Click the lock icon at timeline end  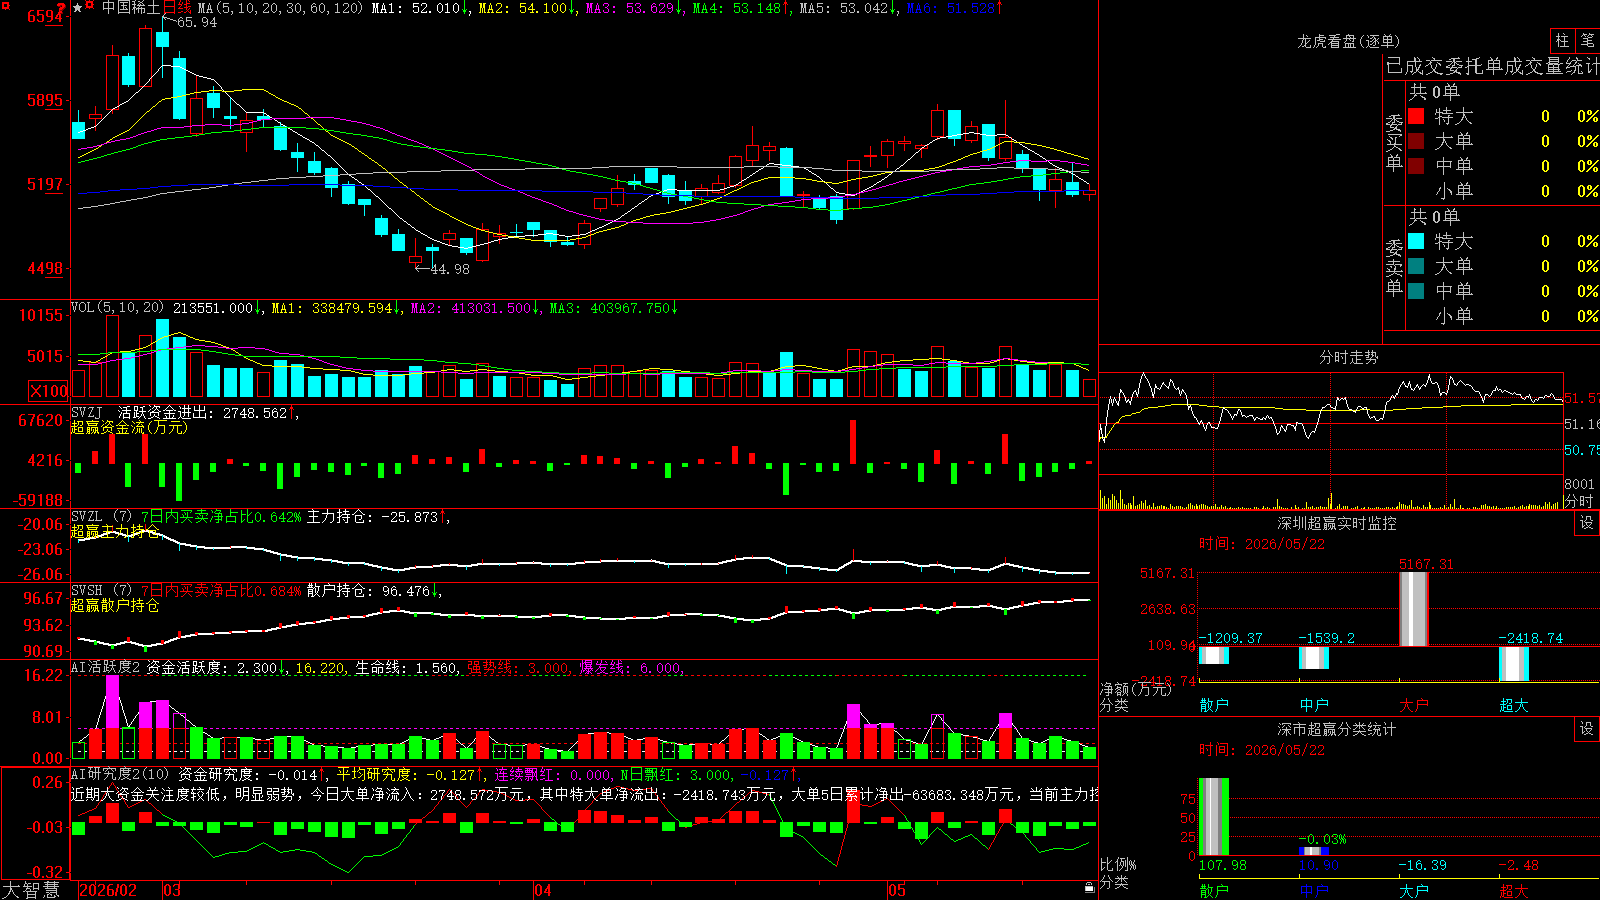1089,888
